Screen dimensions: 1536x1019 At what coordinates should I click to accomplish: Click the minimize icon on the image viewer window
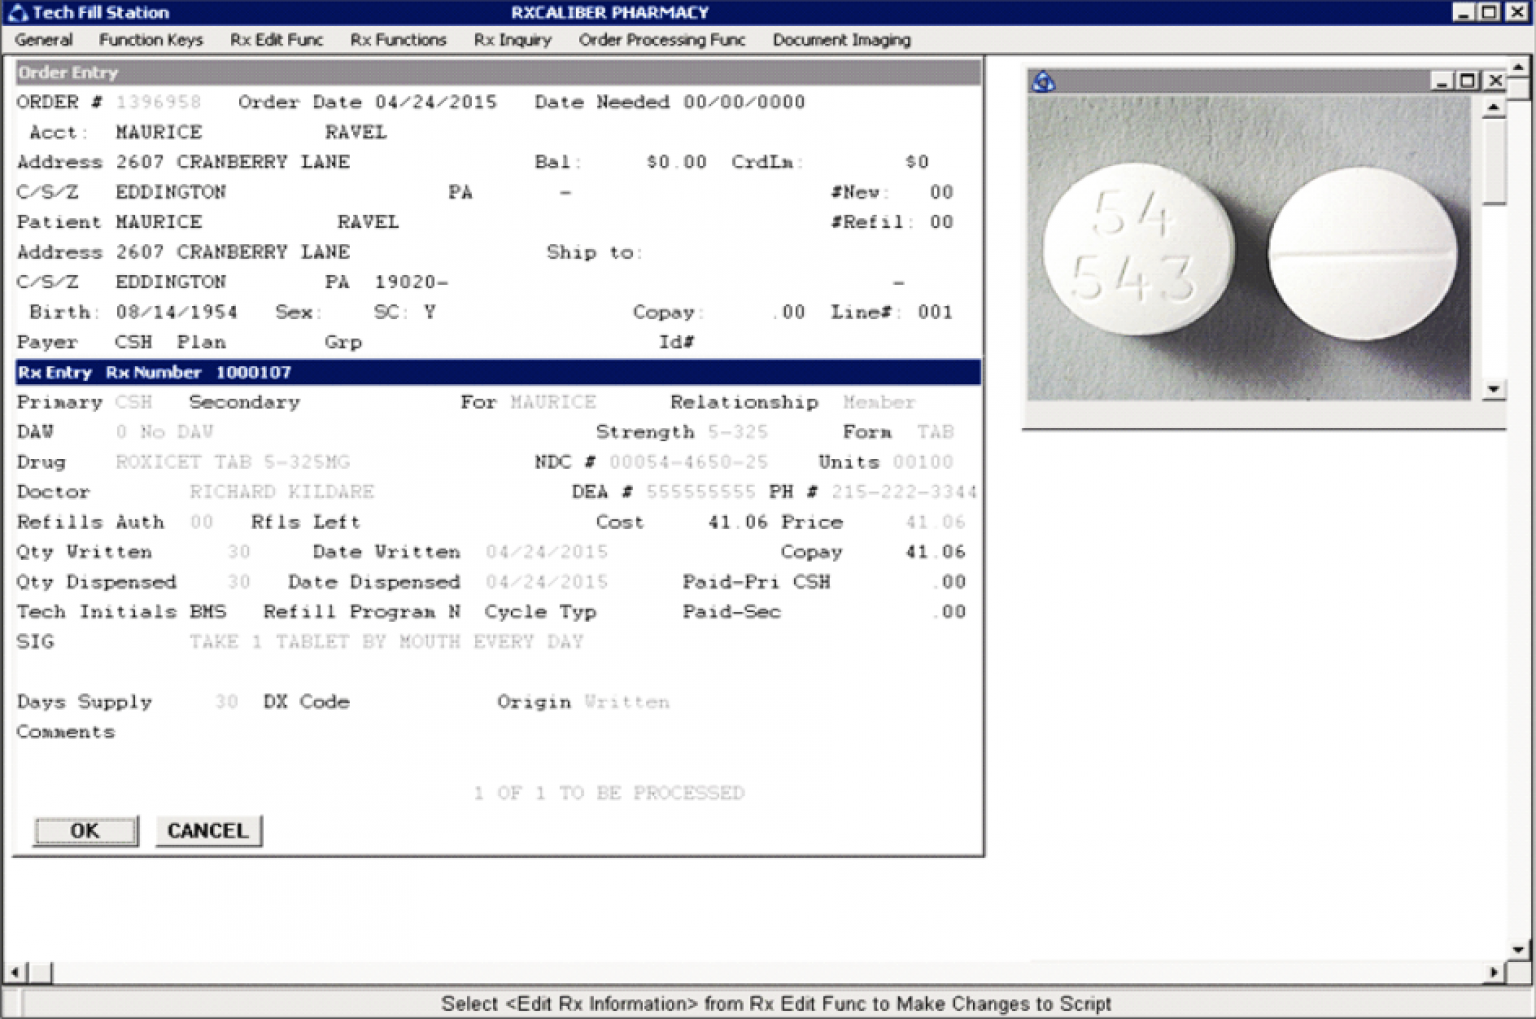pyautogui.click(x=1442, y=81)
